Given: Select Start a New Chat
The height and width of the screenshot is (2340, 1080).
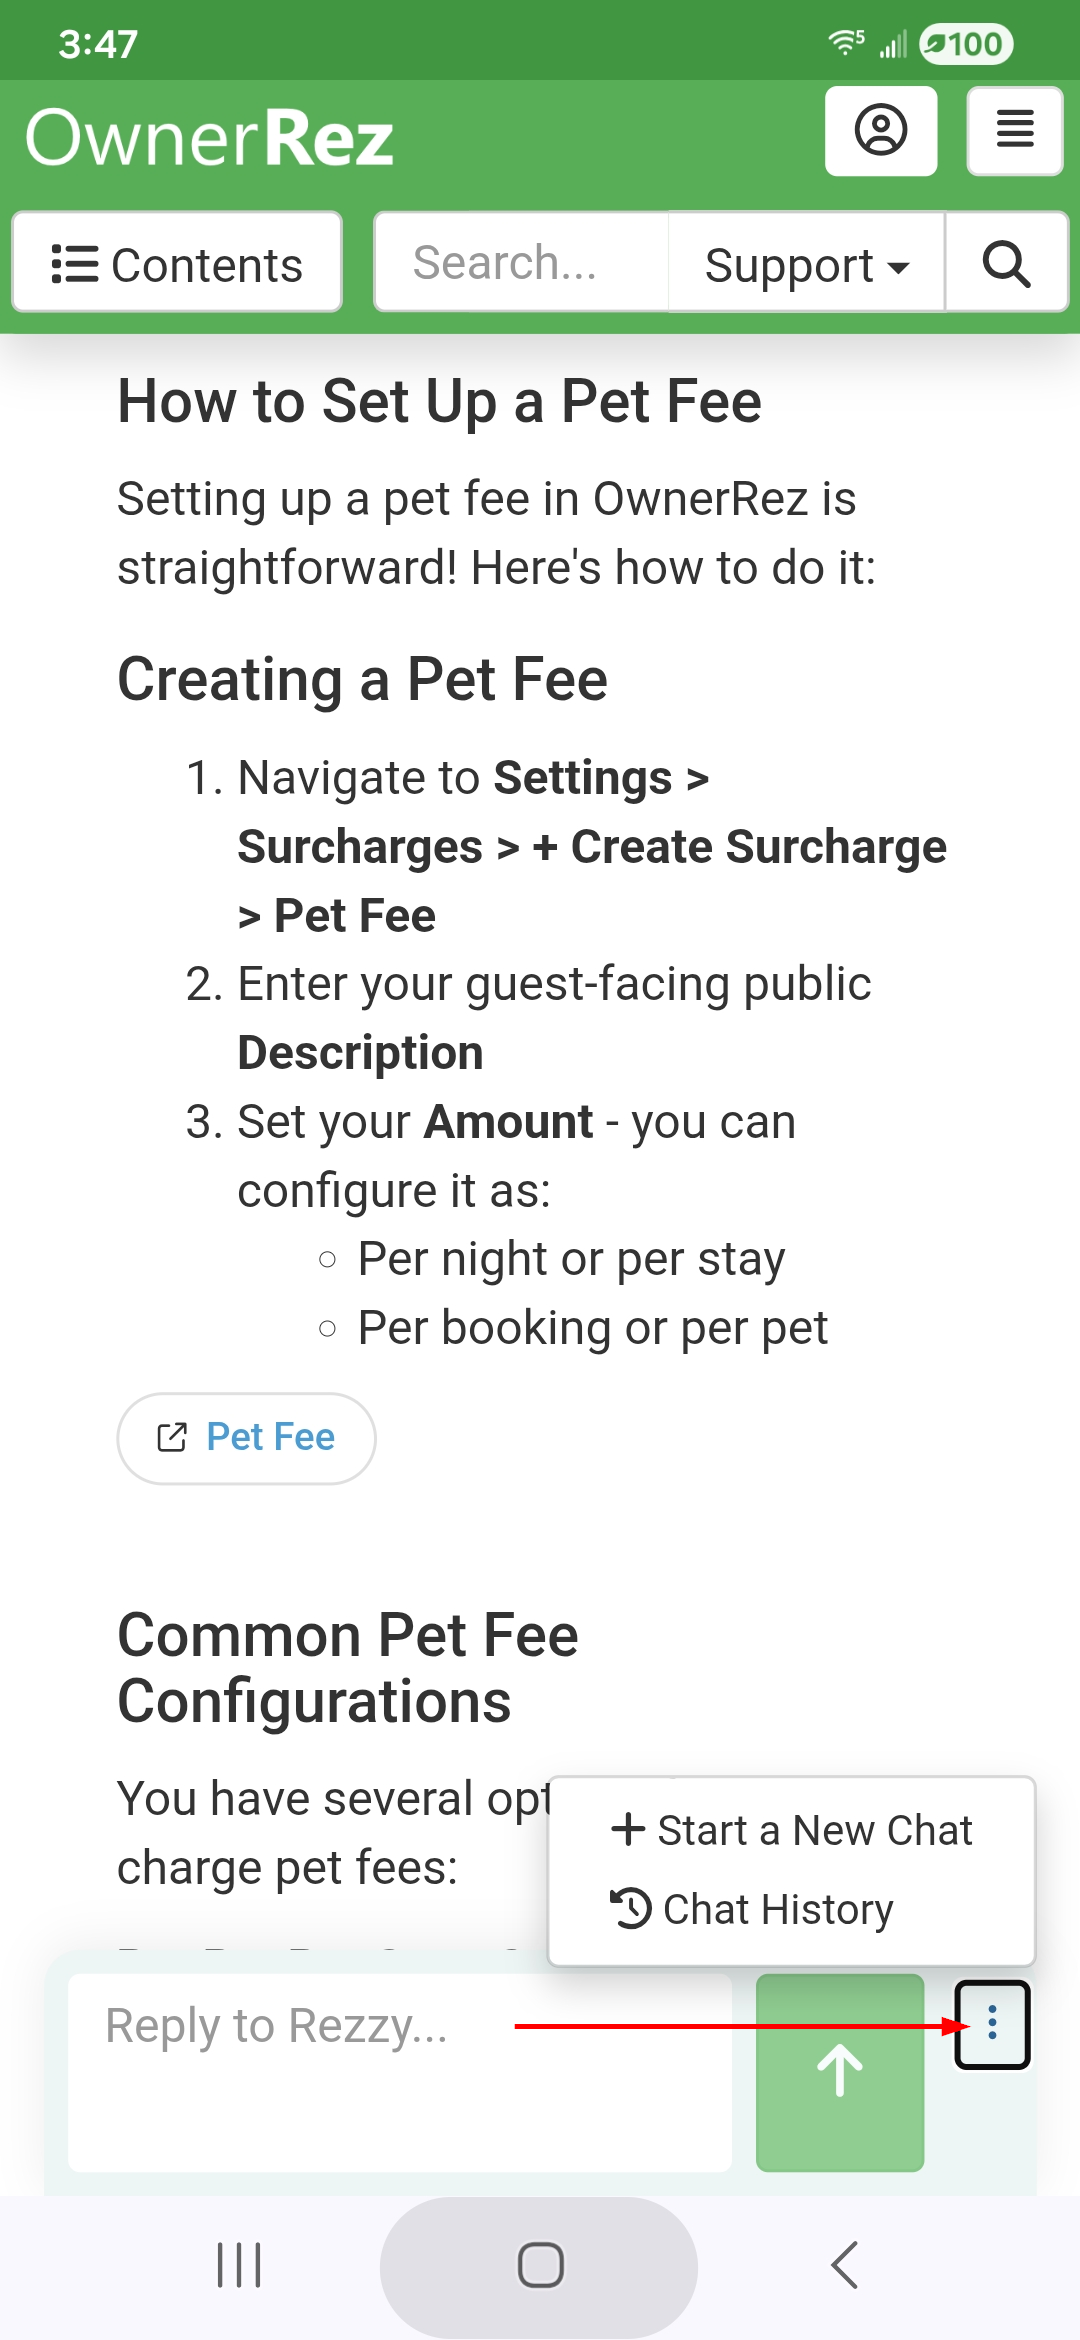Looking at the screenshot, I should [x=791, y=1830].
